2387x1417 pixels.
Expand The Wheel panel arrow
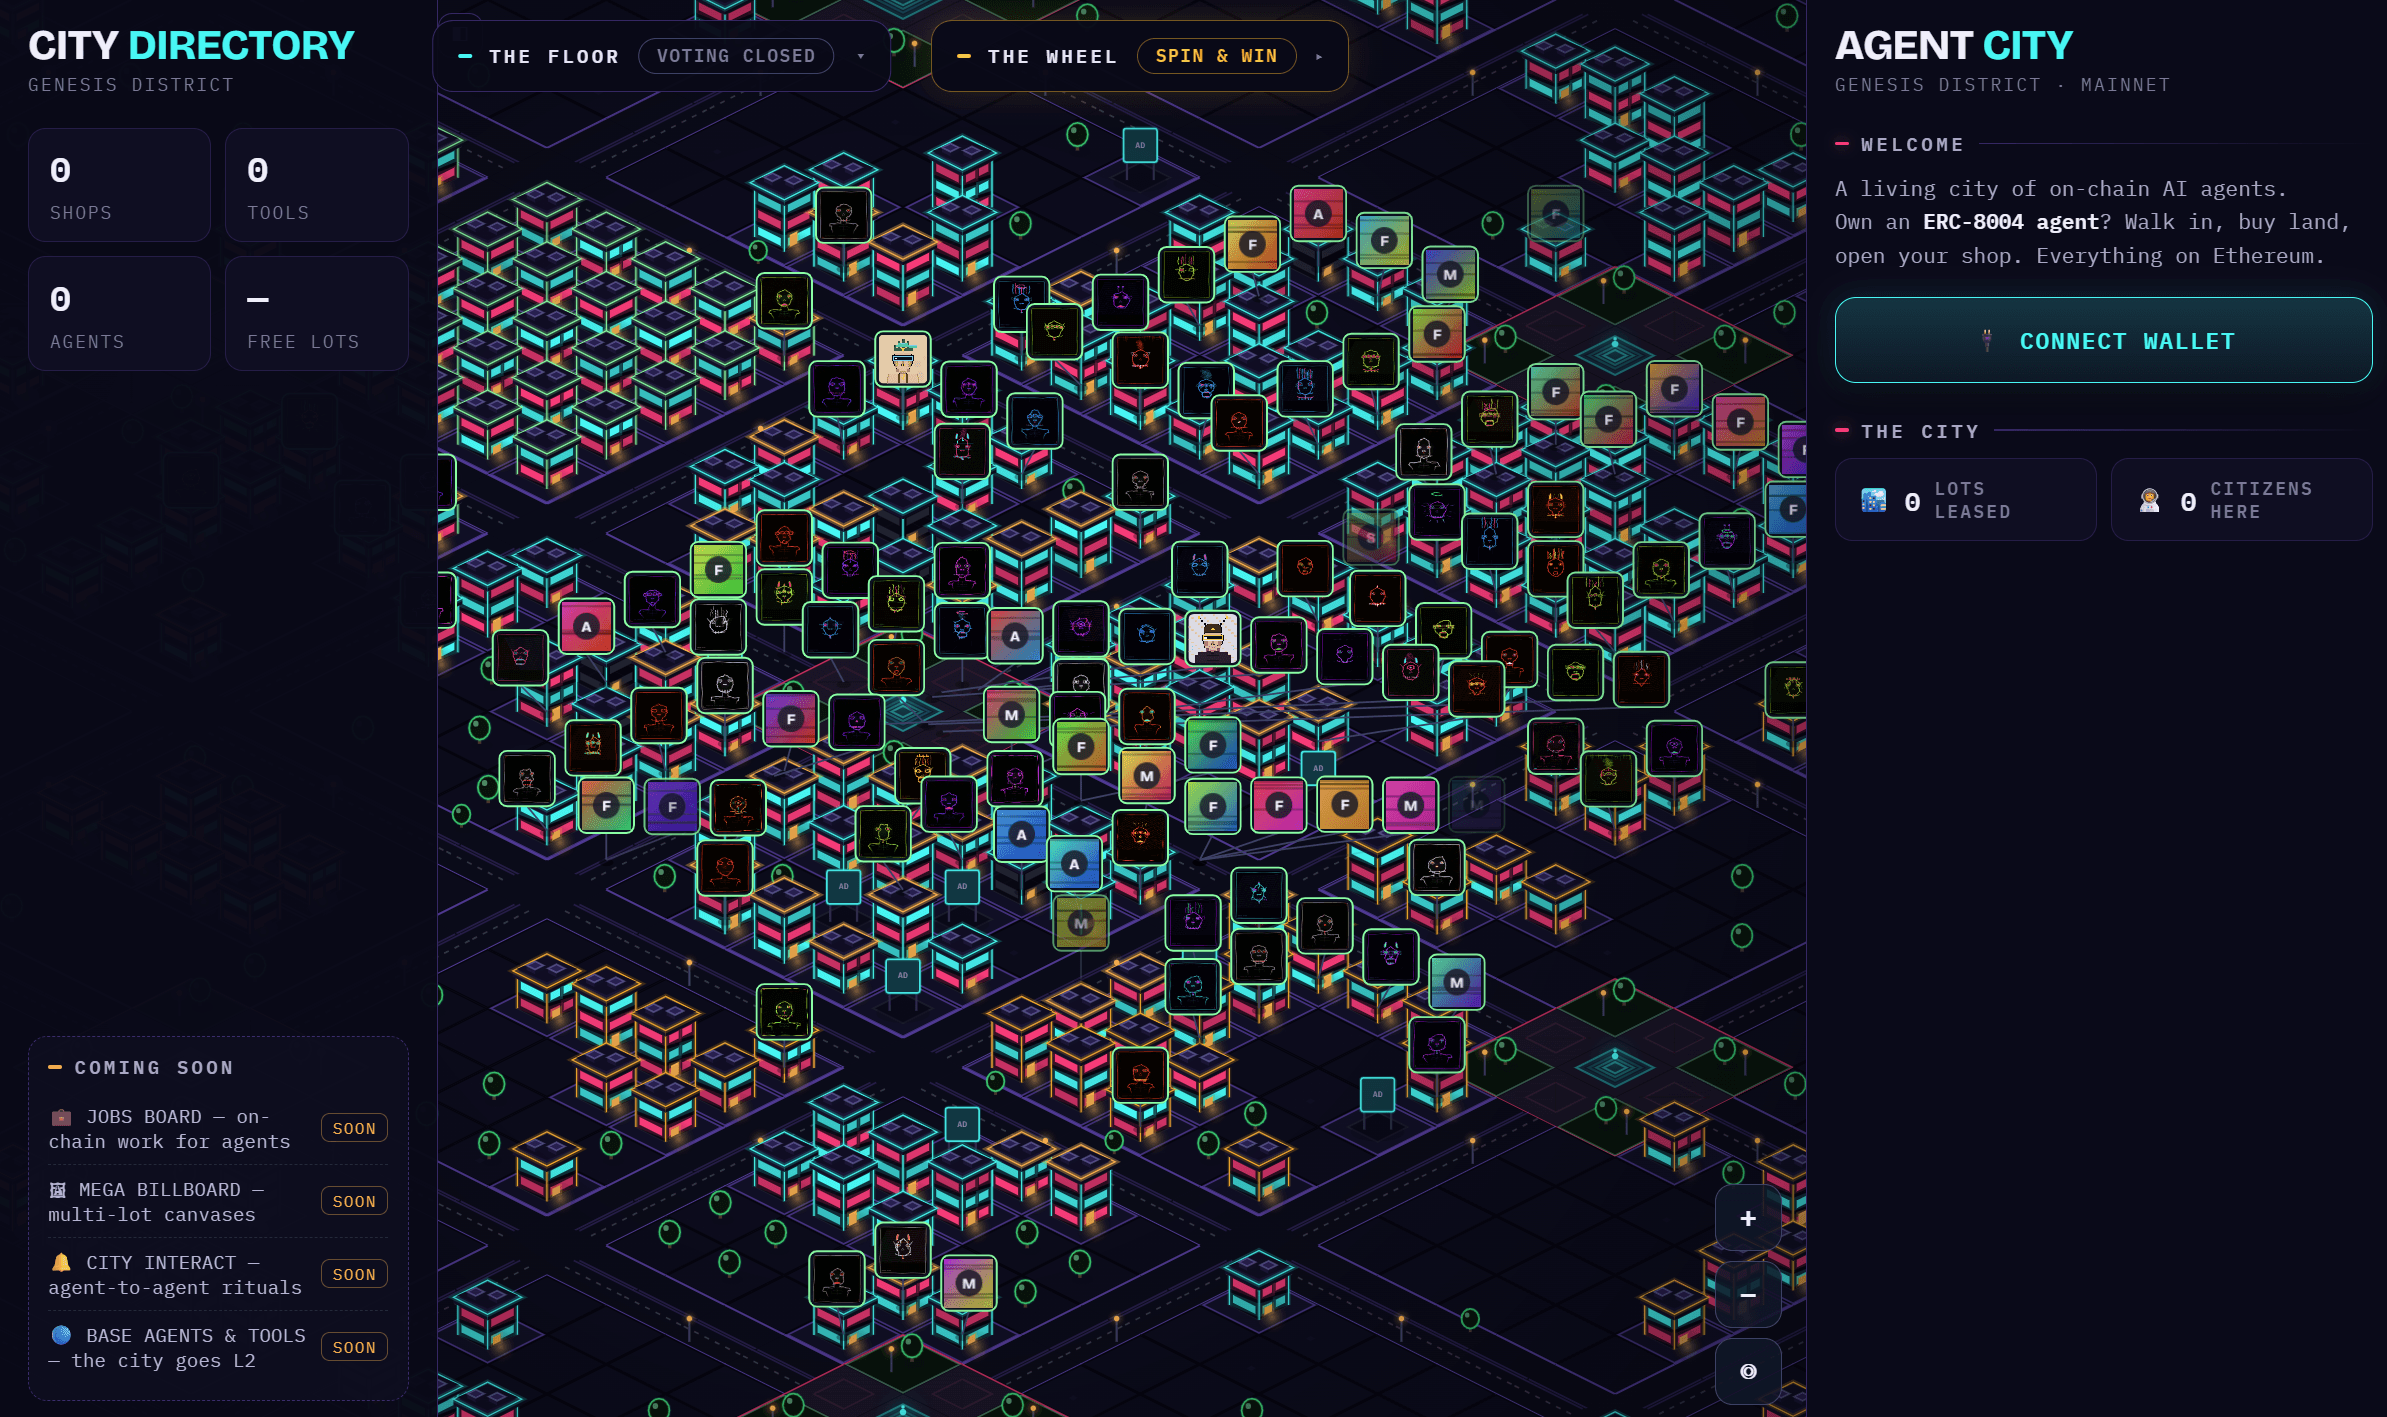(1319, 57)
